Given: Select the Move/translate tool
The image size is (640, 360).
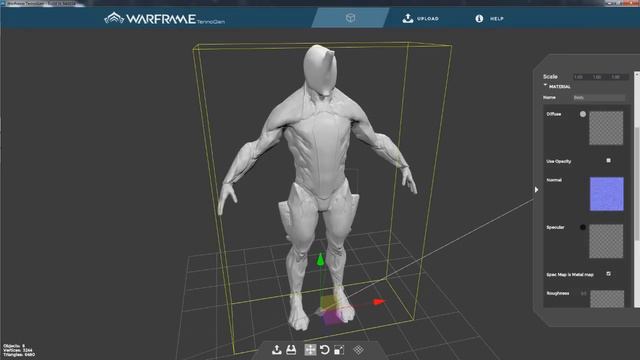Looking at the screenshot, I should [310, 350].
